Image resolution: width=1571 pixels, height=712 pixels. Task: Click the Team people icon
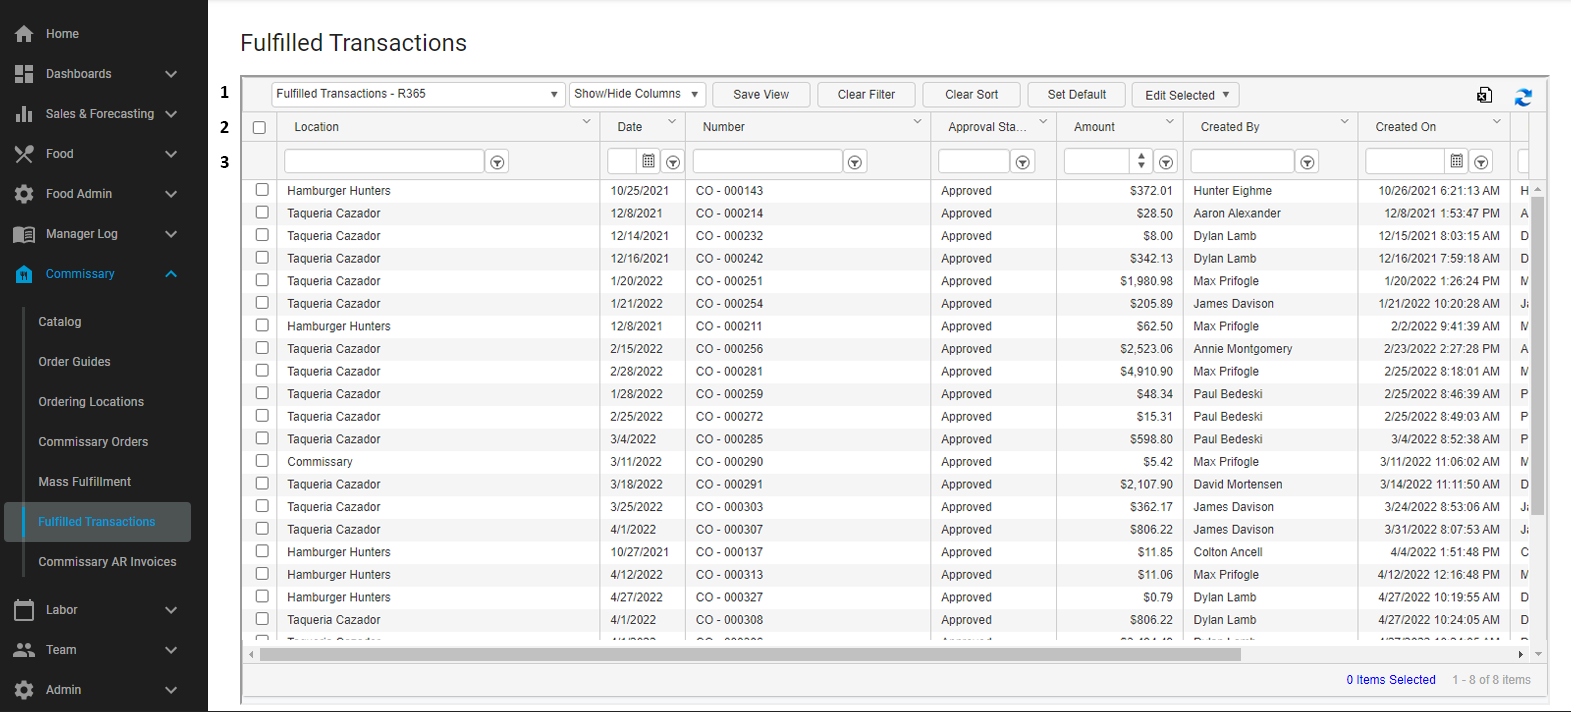[x=24, y=650]
